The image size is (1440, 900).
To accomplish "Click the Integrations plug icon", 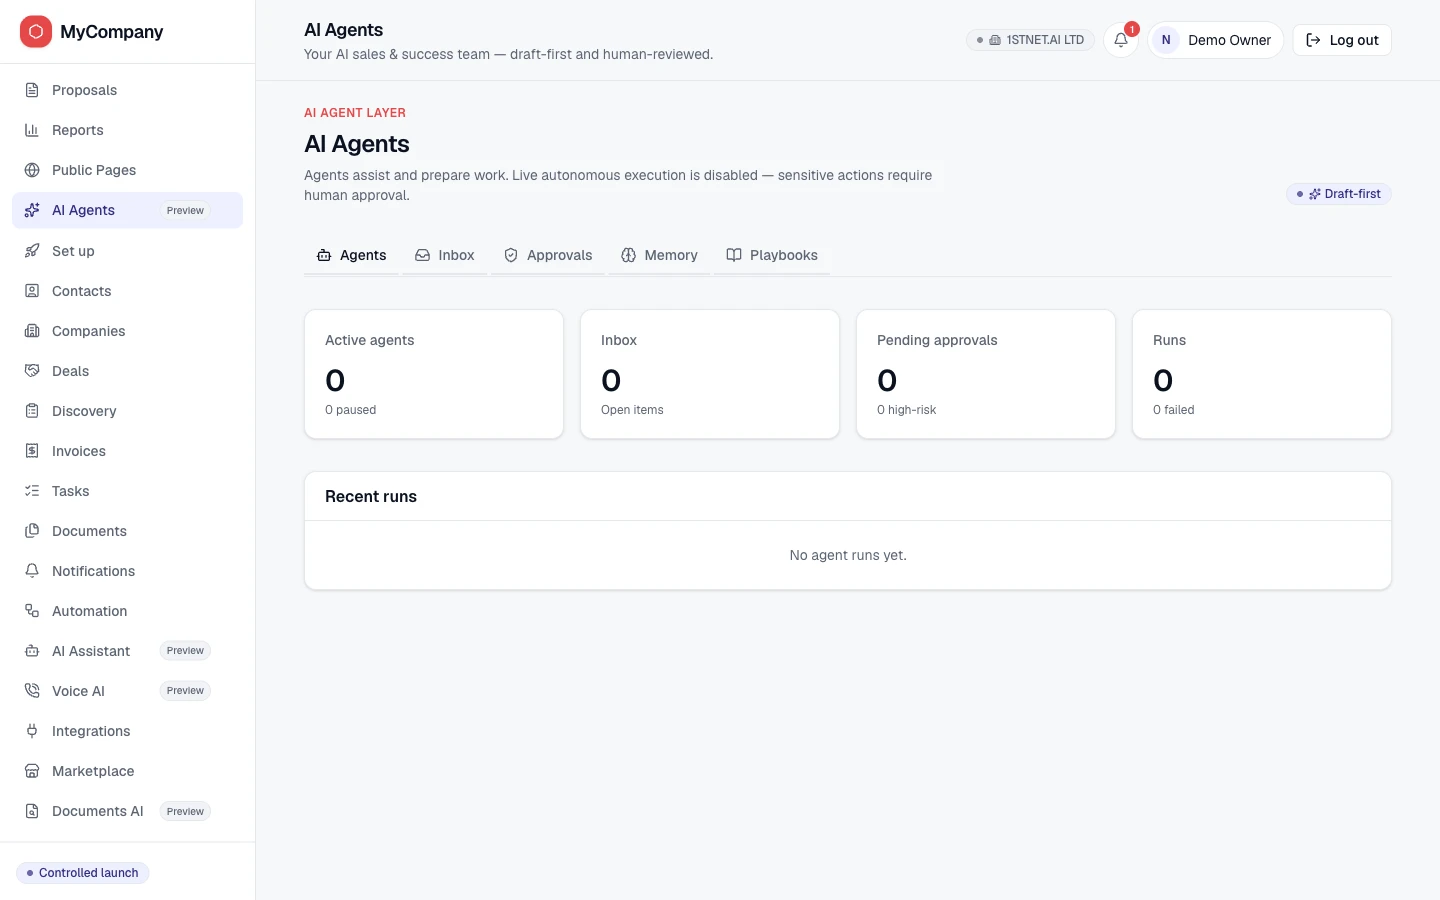I will 32,731.
